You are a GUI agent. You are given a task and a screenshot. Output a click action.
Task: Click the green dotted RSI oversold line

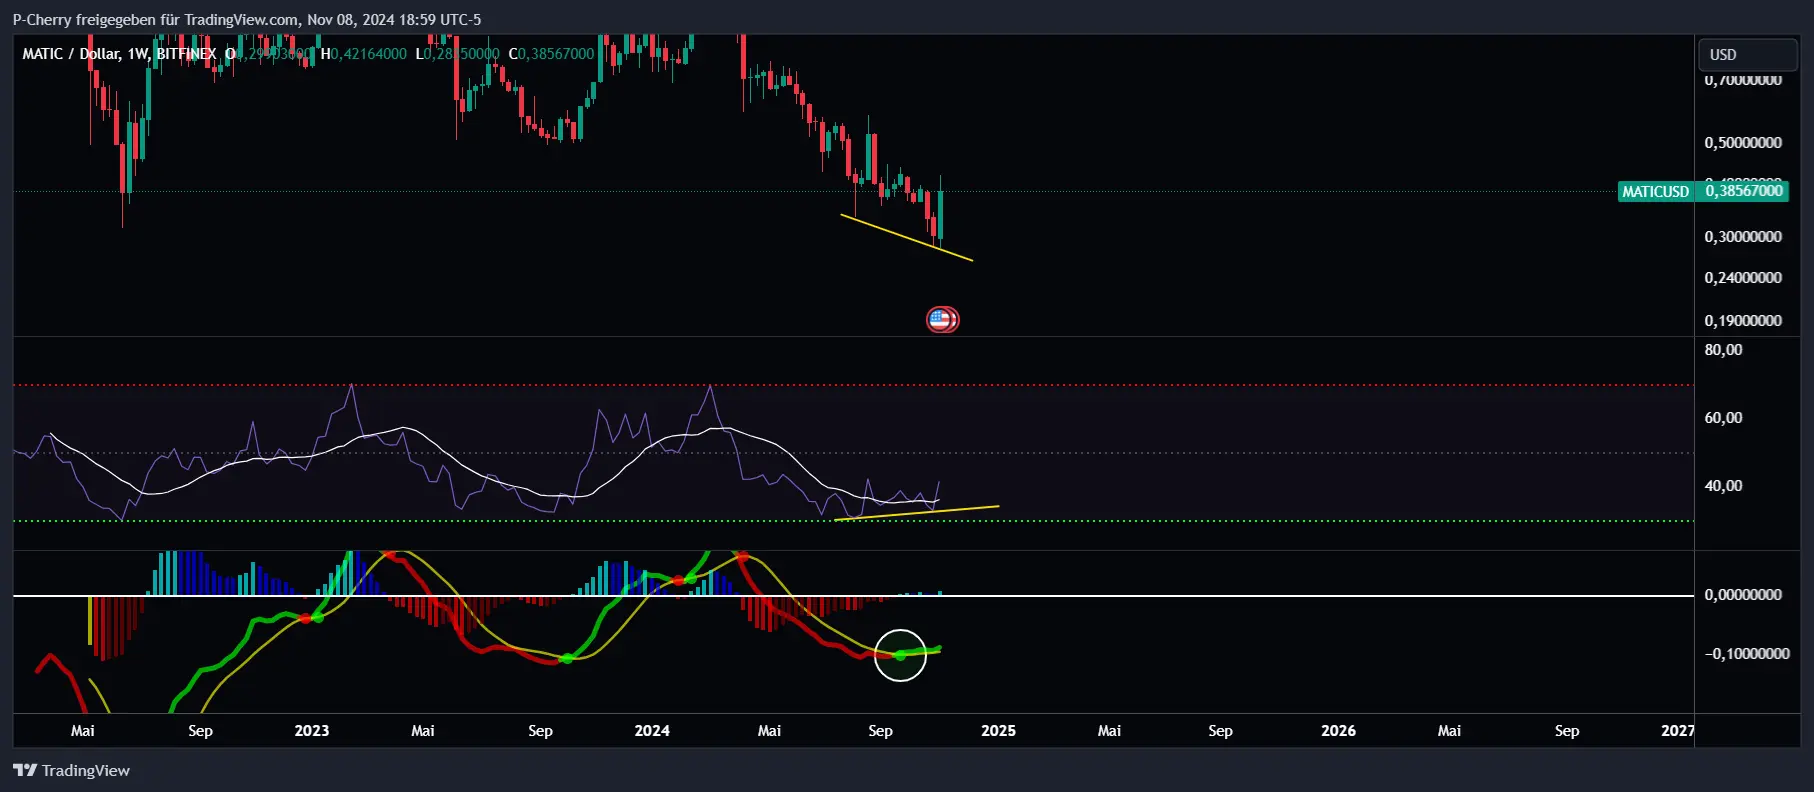coord(853,521)
